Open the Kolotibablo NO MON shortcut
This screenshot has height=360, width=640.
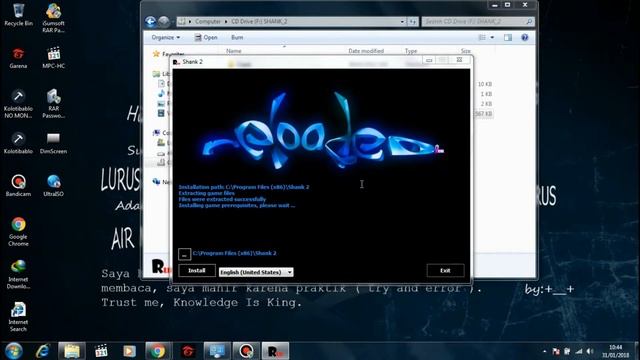point(18,104)
